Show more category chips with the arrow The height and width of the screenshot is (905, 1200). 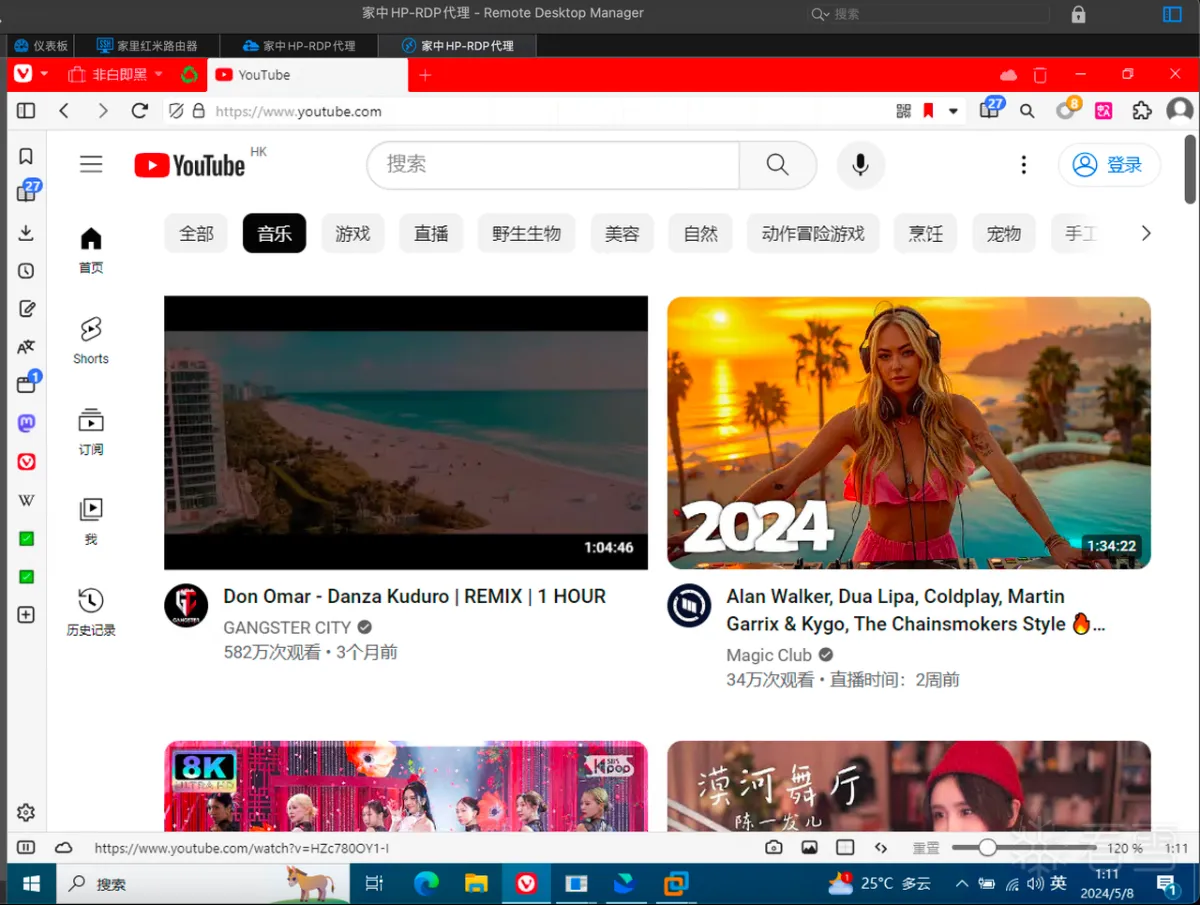pyautogui.click(x=1146, y=233)
